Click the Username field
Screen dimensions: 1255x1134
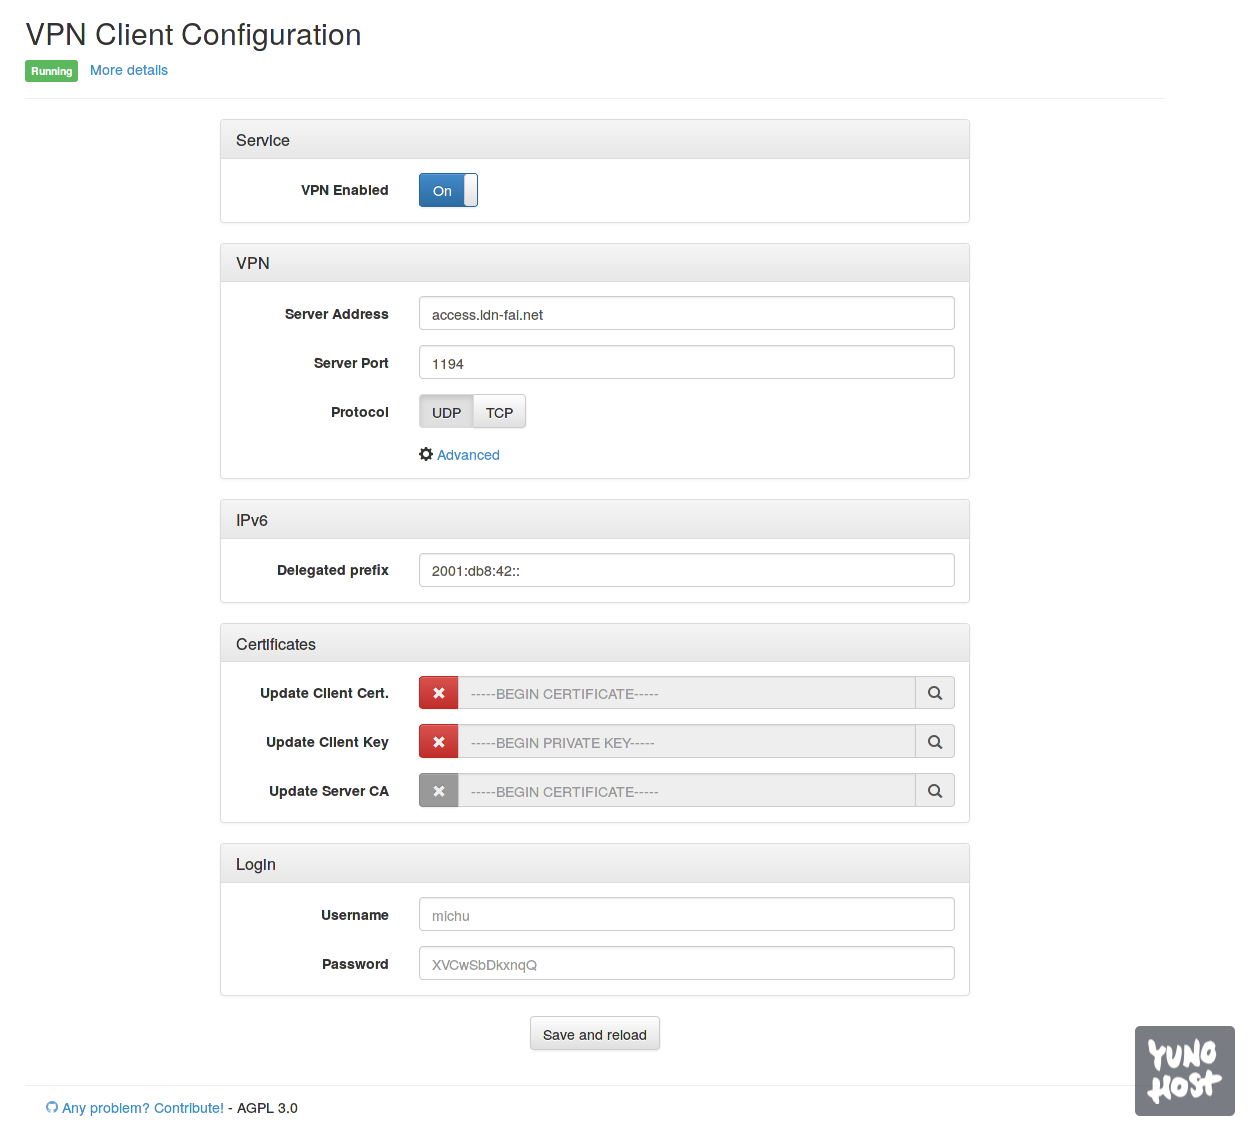pyautogui.click(x=686, y=915)
